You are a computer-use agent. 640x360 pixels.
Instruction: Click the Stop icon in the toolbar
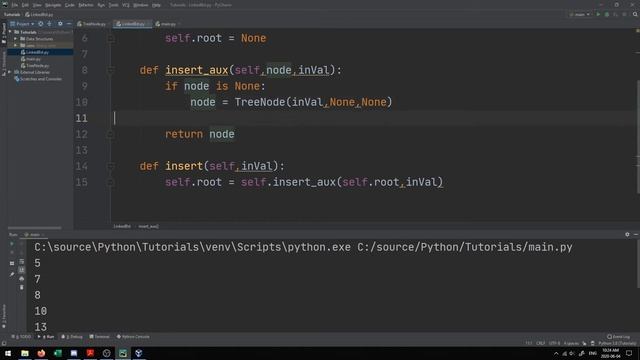(624, 15)
